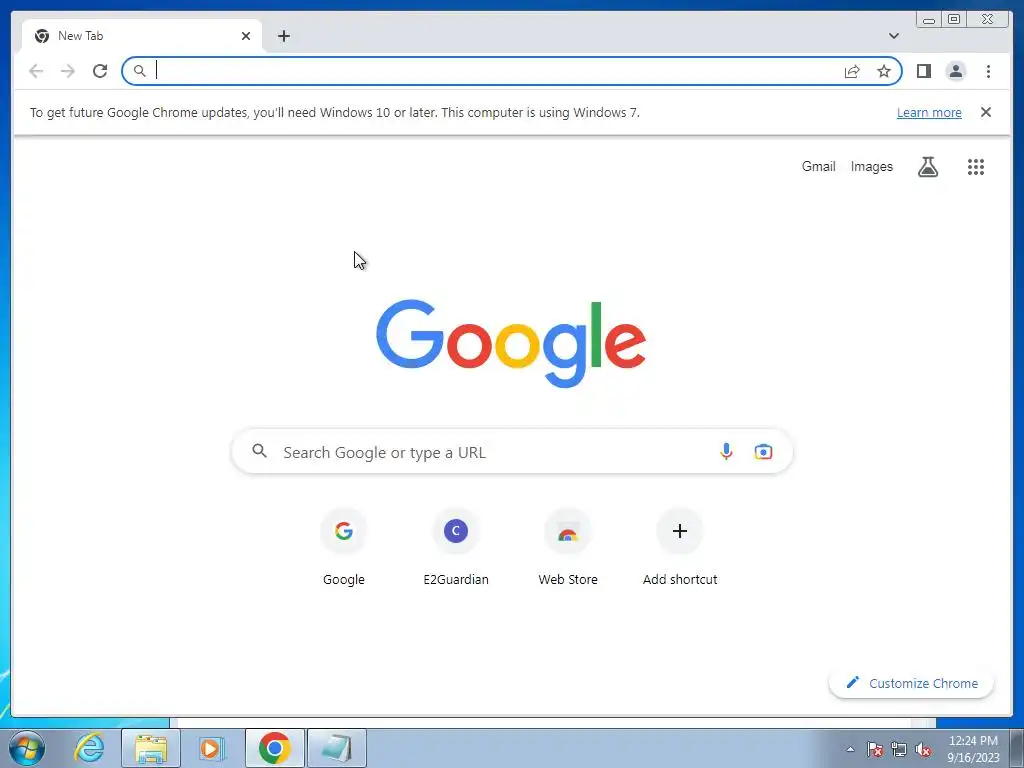Start voice search with microphone icon

pyautogui.click(x=726, y=451)
